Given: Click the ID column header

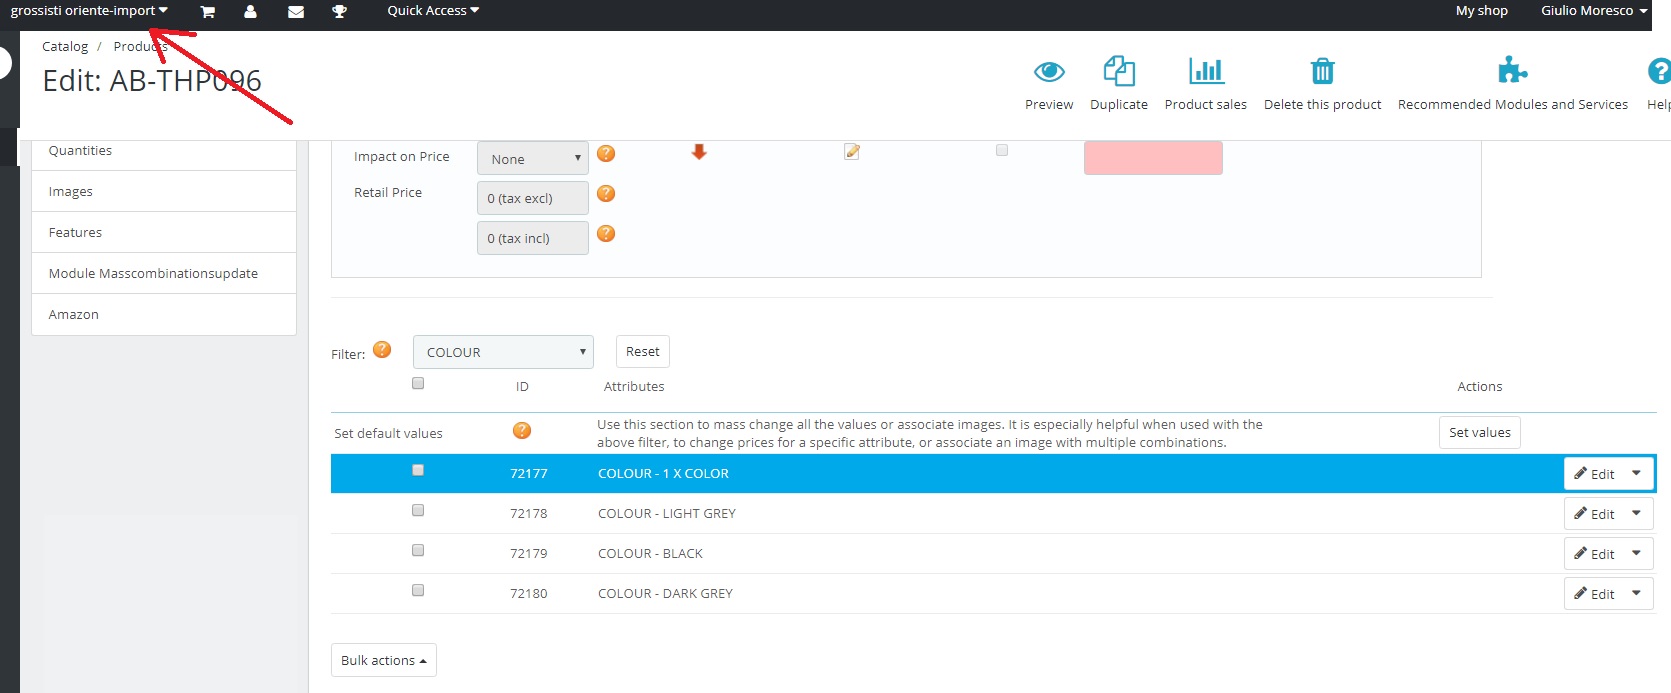Looking at the screenshot, I should [522, 387].
